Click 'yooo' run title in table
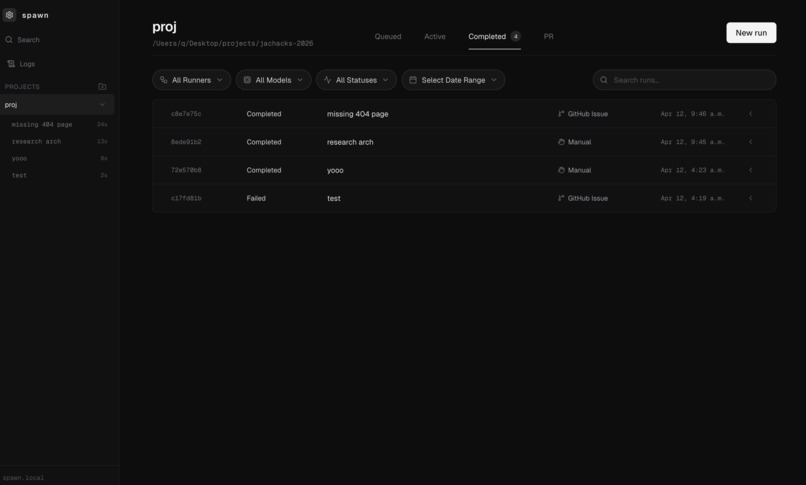Viewport: 806px width, 485px height. tap(335, 170)
